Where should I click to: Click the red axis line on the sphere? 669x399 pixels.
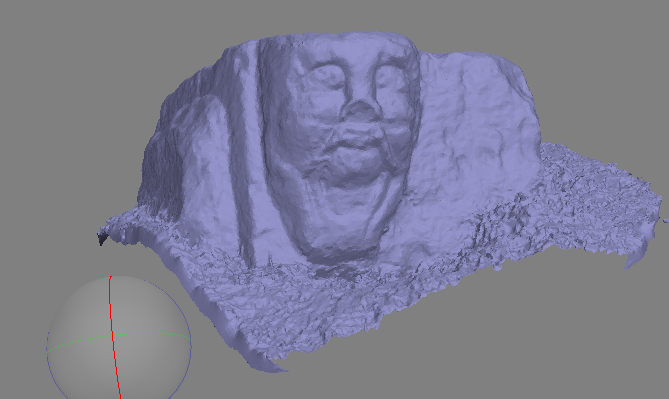point(114,337)
